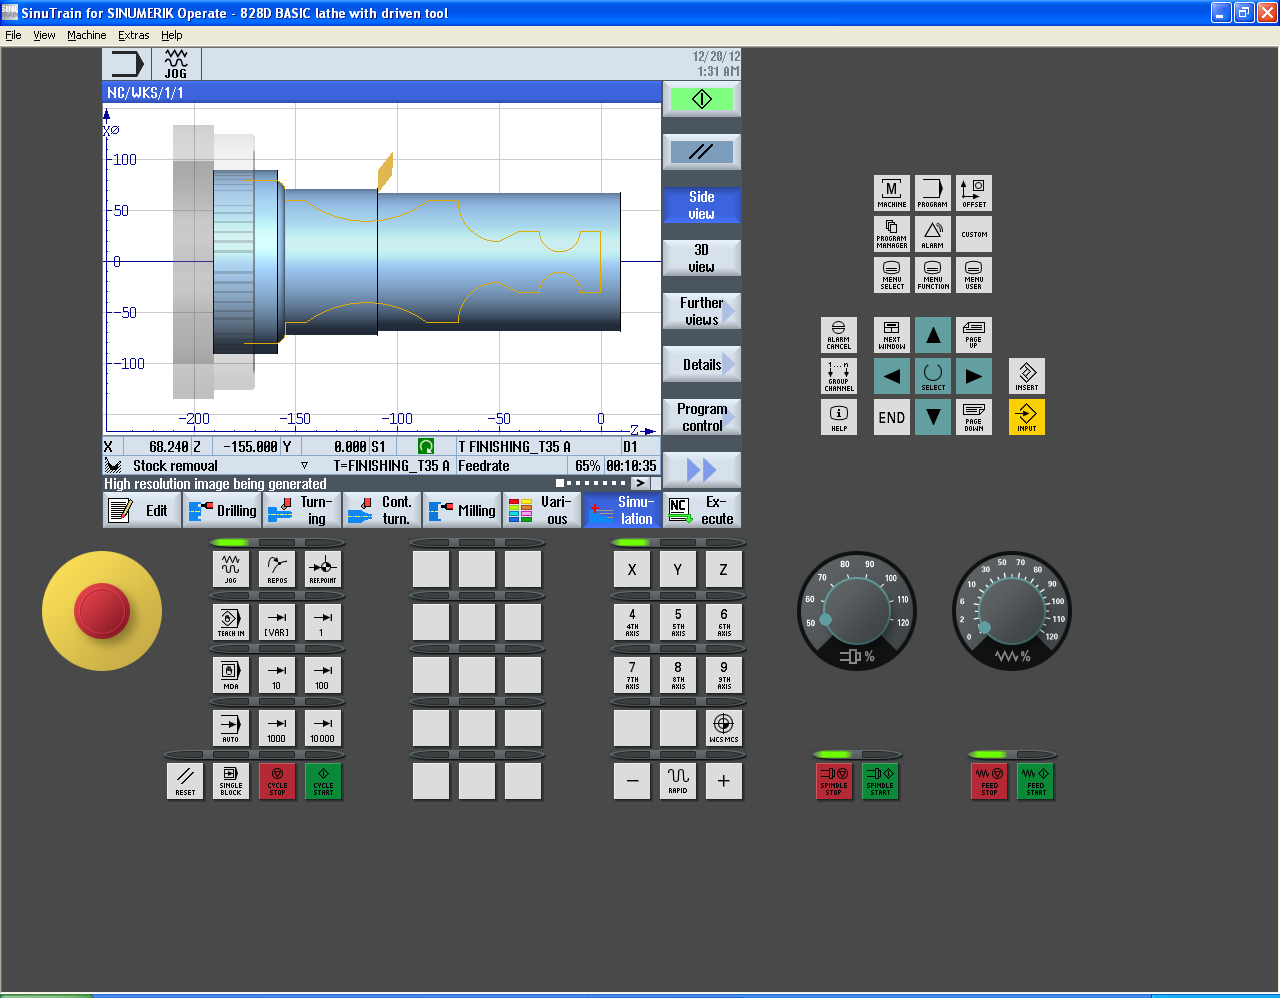Open the Cont. turn. softkey tab

(x=382, y=510)
